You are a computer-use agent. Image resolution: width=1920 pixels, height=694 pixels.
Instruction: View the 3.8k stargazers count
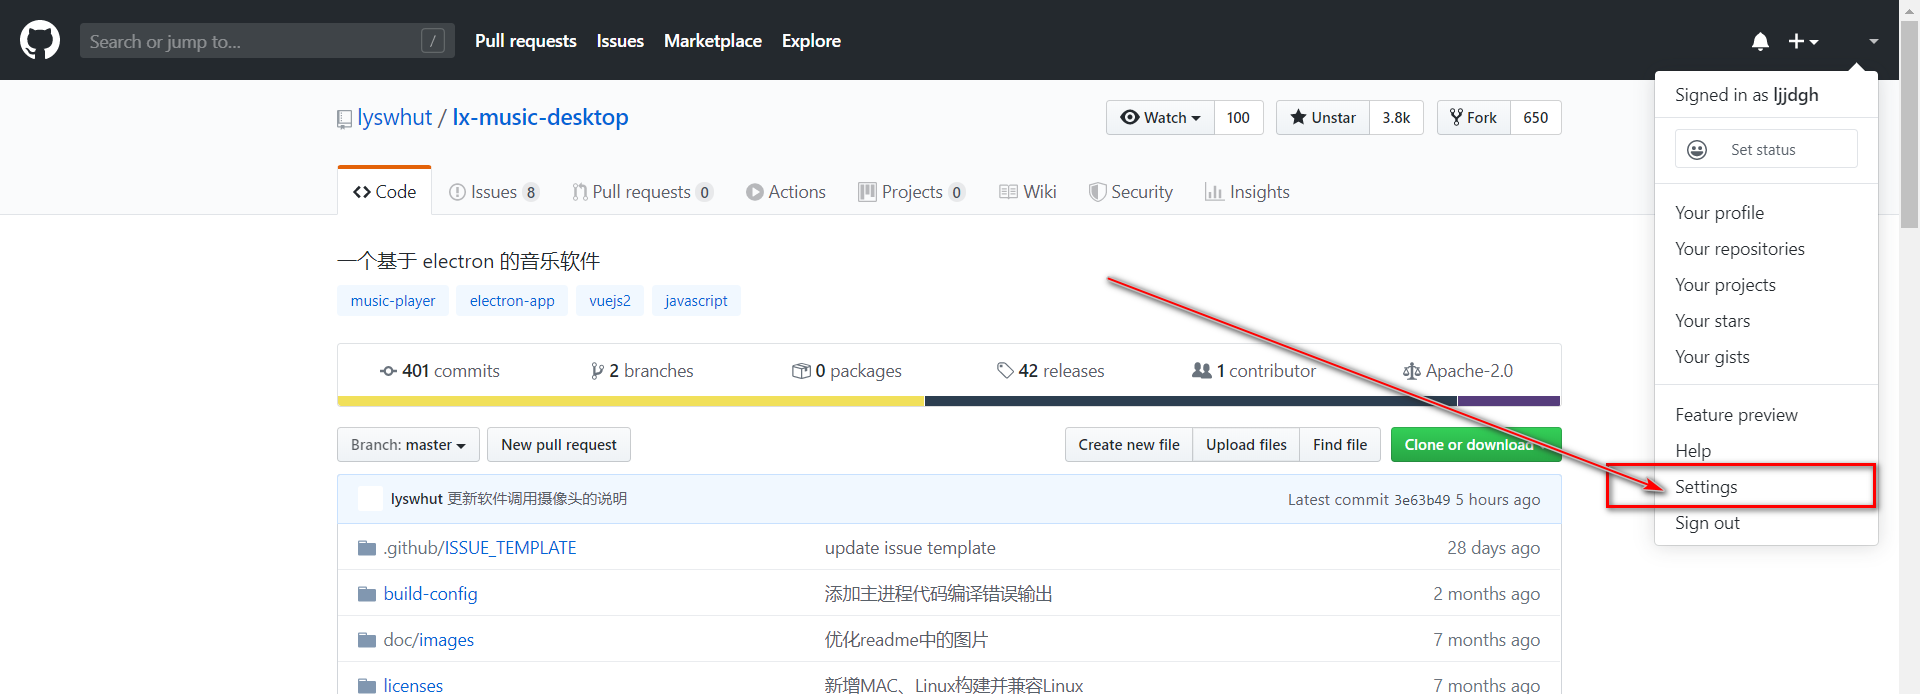pyautogui.click(x=1396, y=118)
